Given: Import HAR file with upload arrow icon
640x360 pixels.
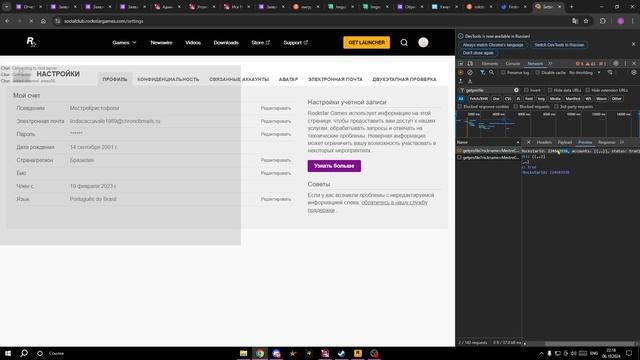Looking at the screenshot, I should click(x=461, y=82).
